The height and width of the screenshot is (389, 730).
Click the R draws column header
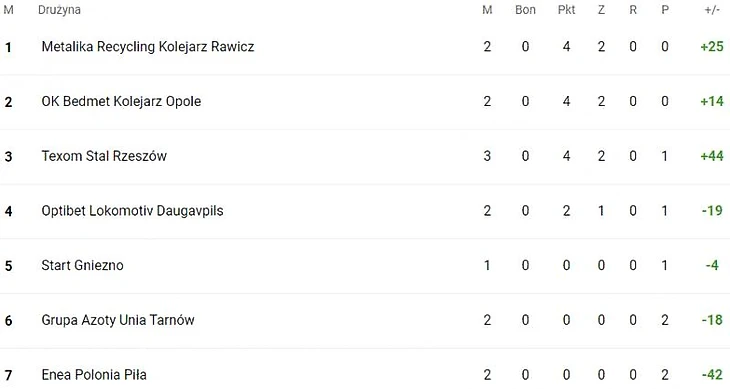point(633,10)
